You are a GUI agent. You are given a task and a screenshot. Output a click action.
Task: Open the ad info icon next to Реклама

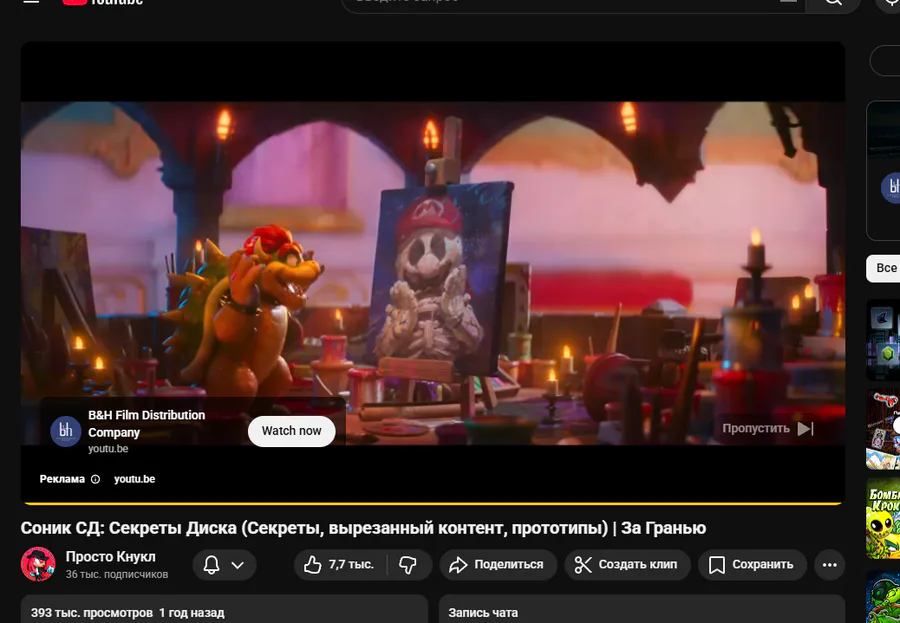point(95,479)
